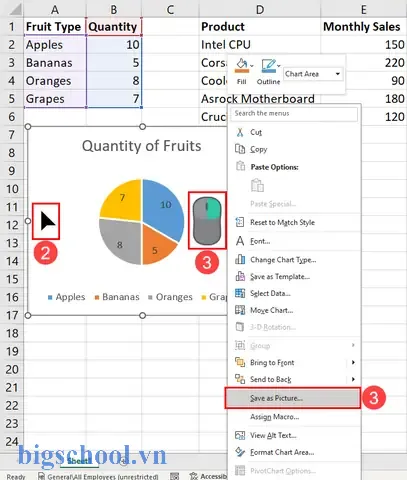
Task: Choose Change Chart Type... entry
Action: pyautogui.click(x=283, y=260)
